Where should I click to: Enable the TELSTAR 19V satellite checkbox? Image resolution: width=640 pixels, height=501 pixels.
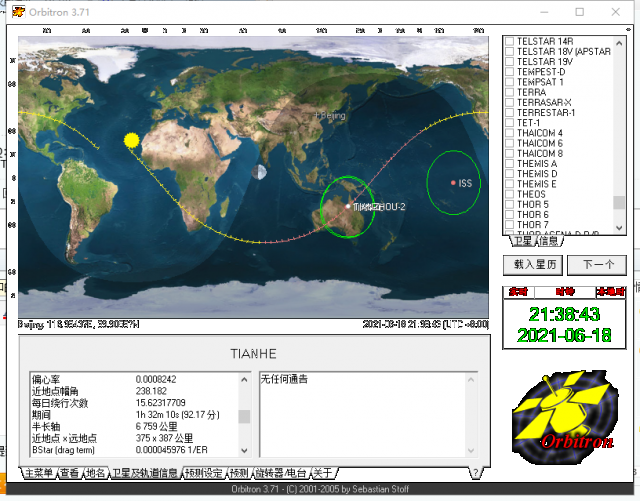point(509,62)
